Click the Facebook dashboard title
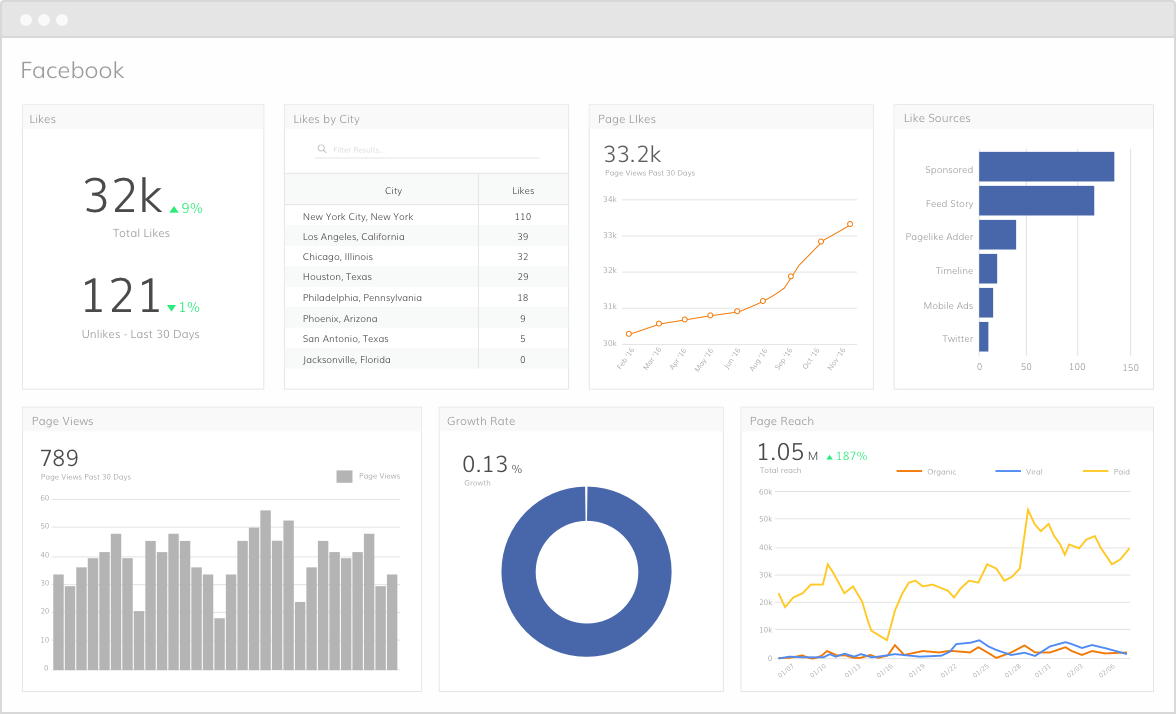1176x714 pixels. (72, 70)
